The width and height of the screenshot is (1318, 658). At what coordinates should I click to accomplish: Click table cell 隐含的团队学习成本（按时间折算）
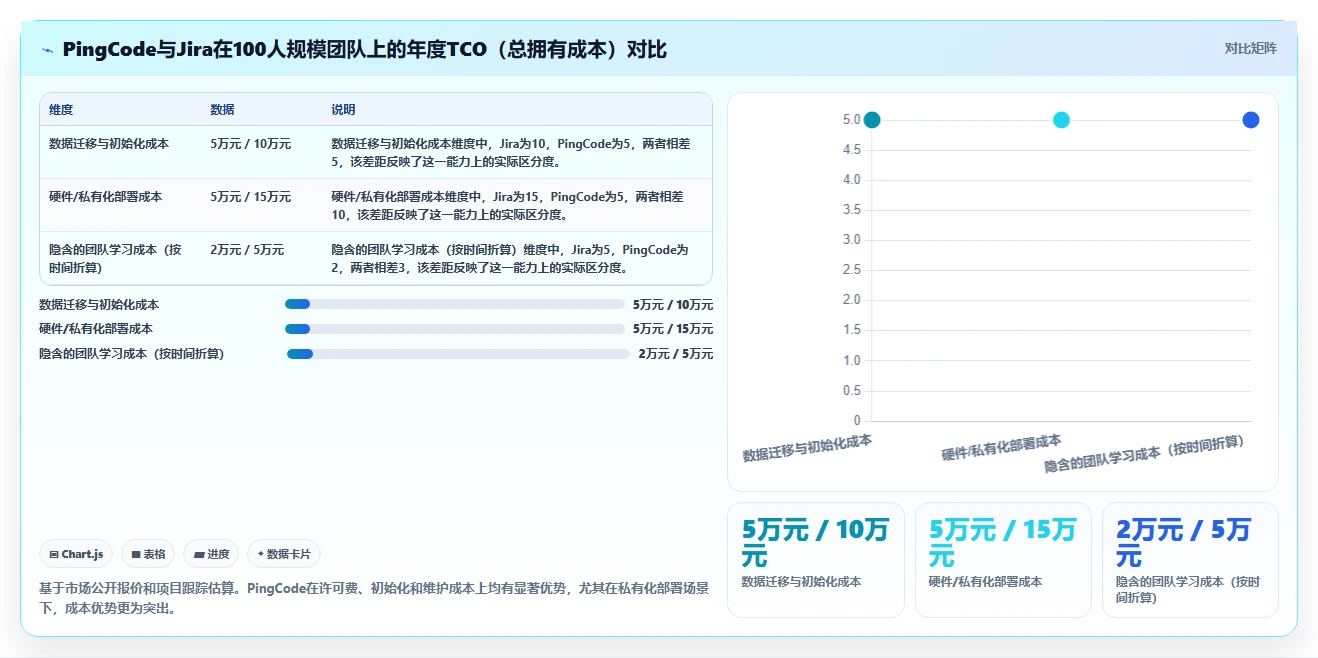[116, 258]
